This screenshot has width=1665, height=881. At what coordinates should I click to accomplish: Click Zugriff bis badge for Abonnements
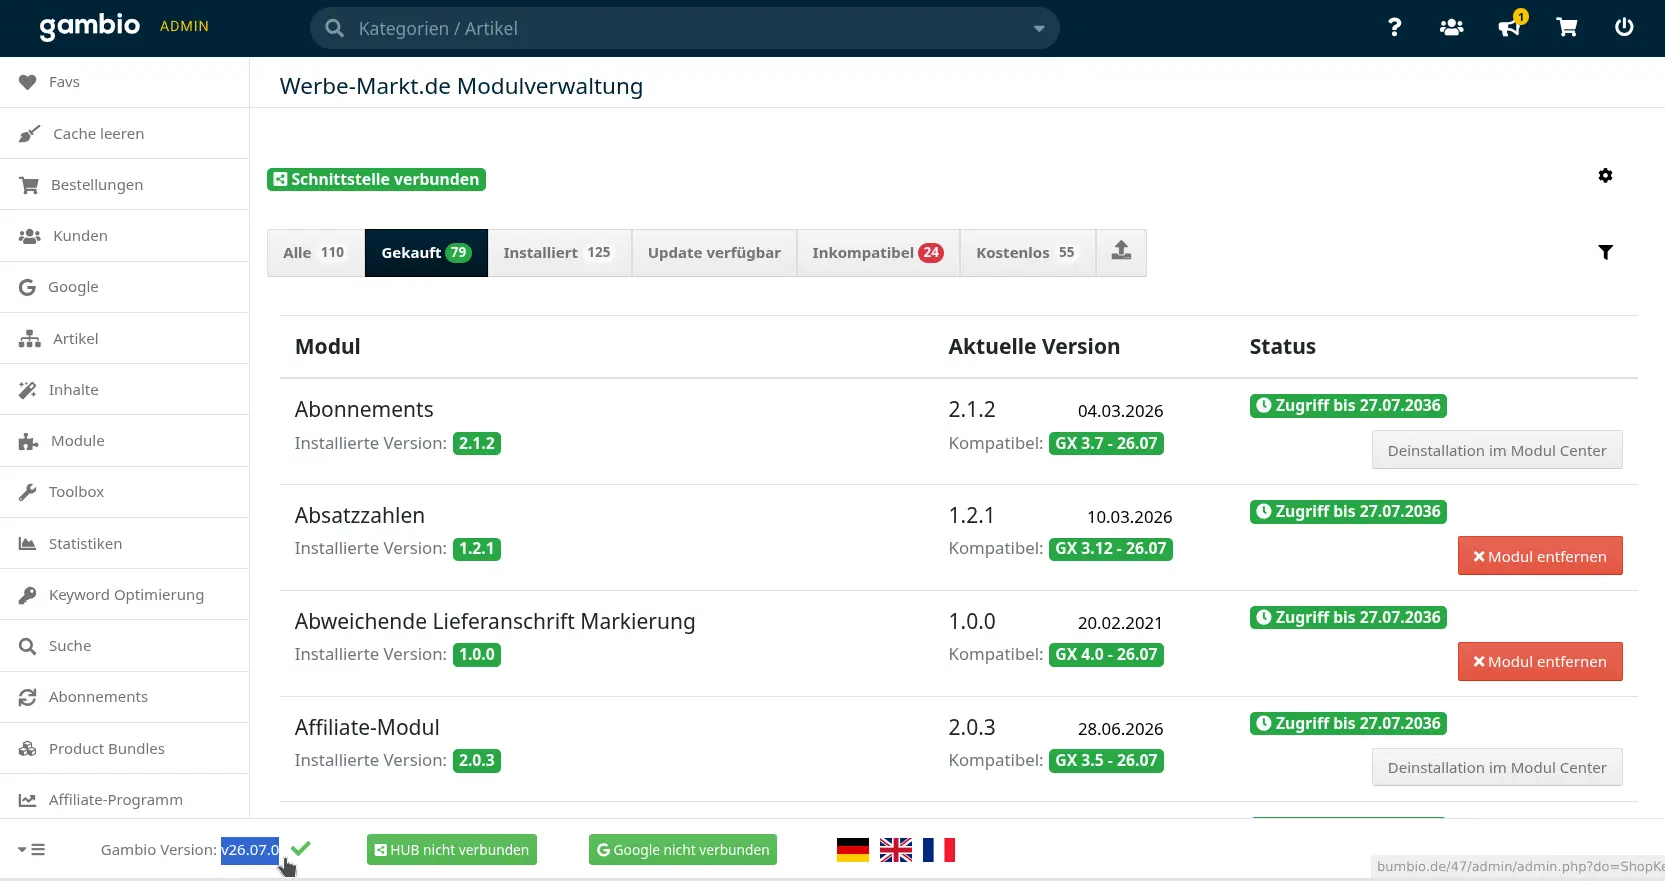(1348, 406)
